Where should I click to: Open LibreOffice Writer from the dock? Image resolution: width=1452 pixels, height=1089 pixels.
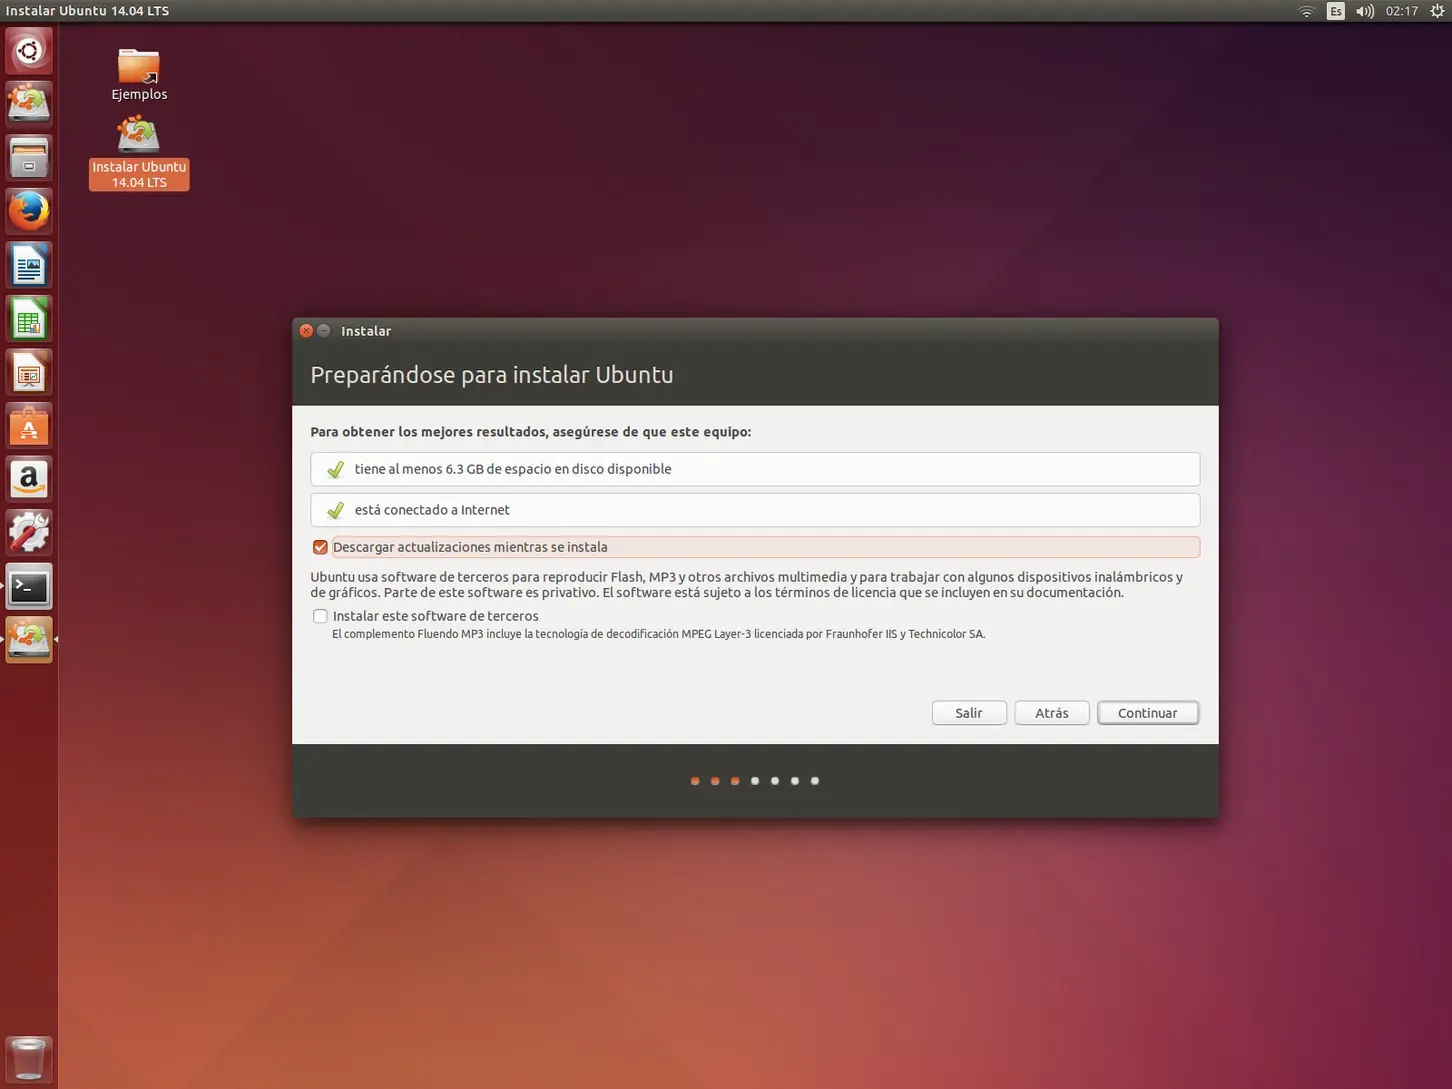click(x=29, y=265)
